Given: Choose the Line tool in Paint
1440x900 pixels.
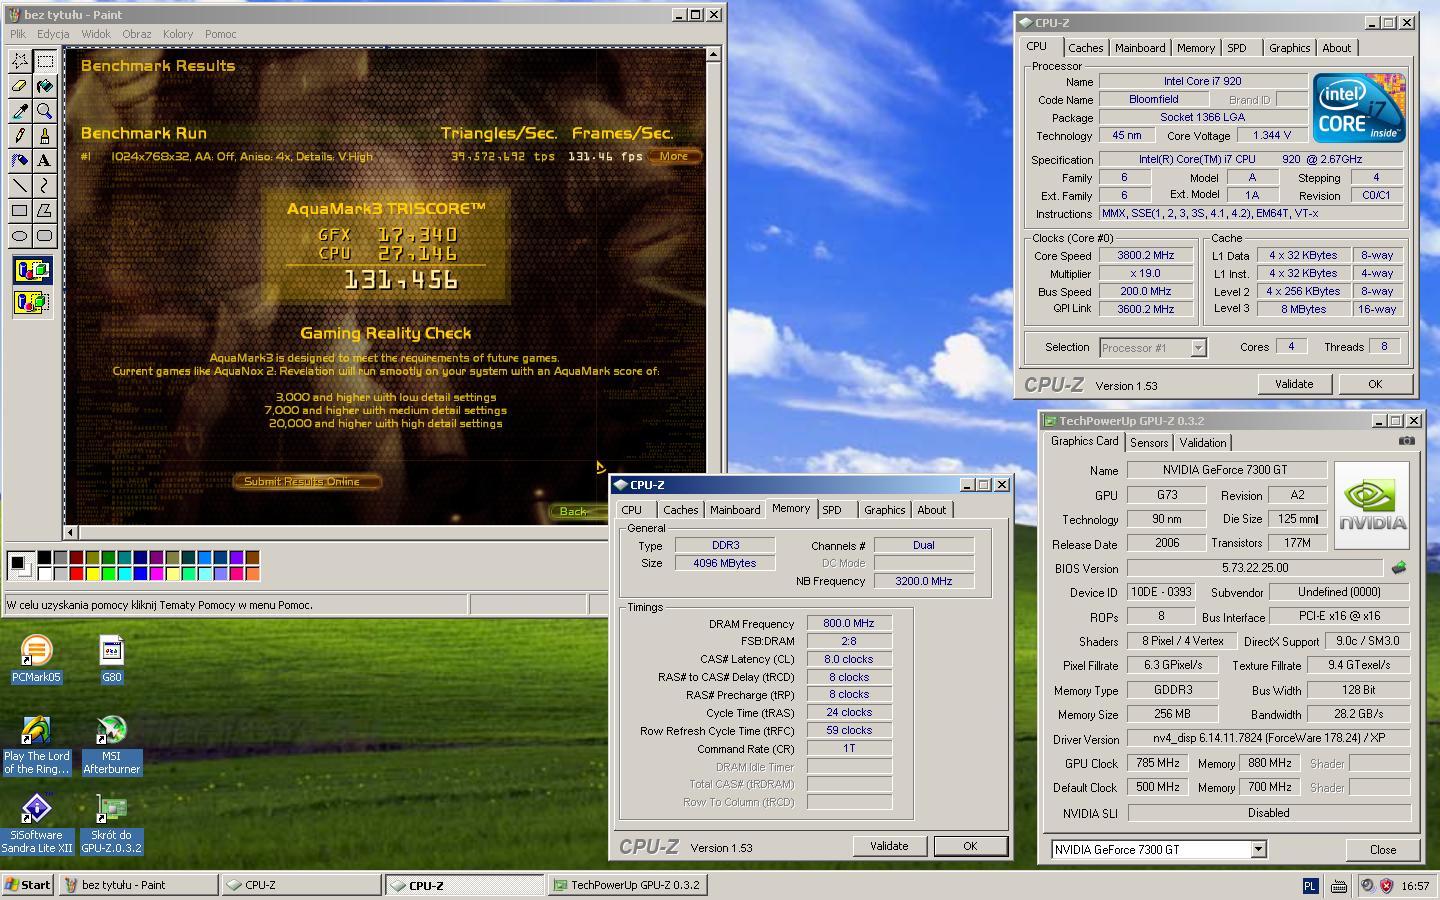Looking at the screenshot, I should (19, 185).
